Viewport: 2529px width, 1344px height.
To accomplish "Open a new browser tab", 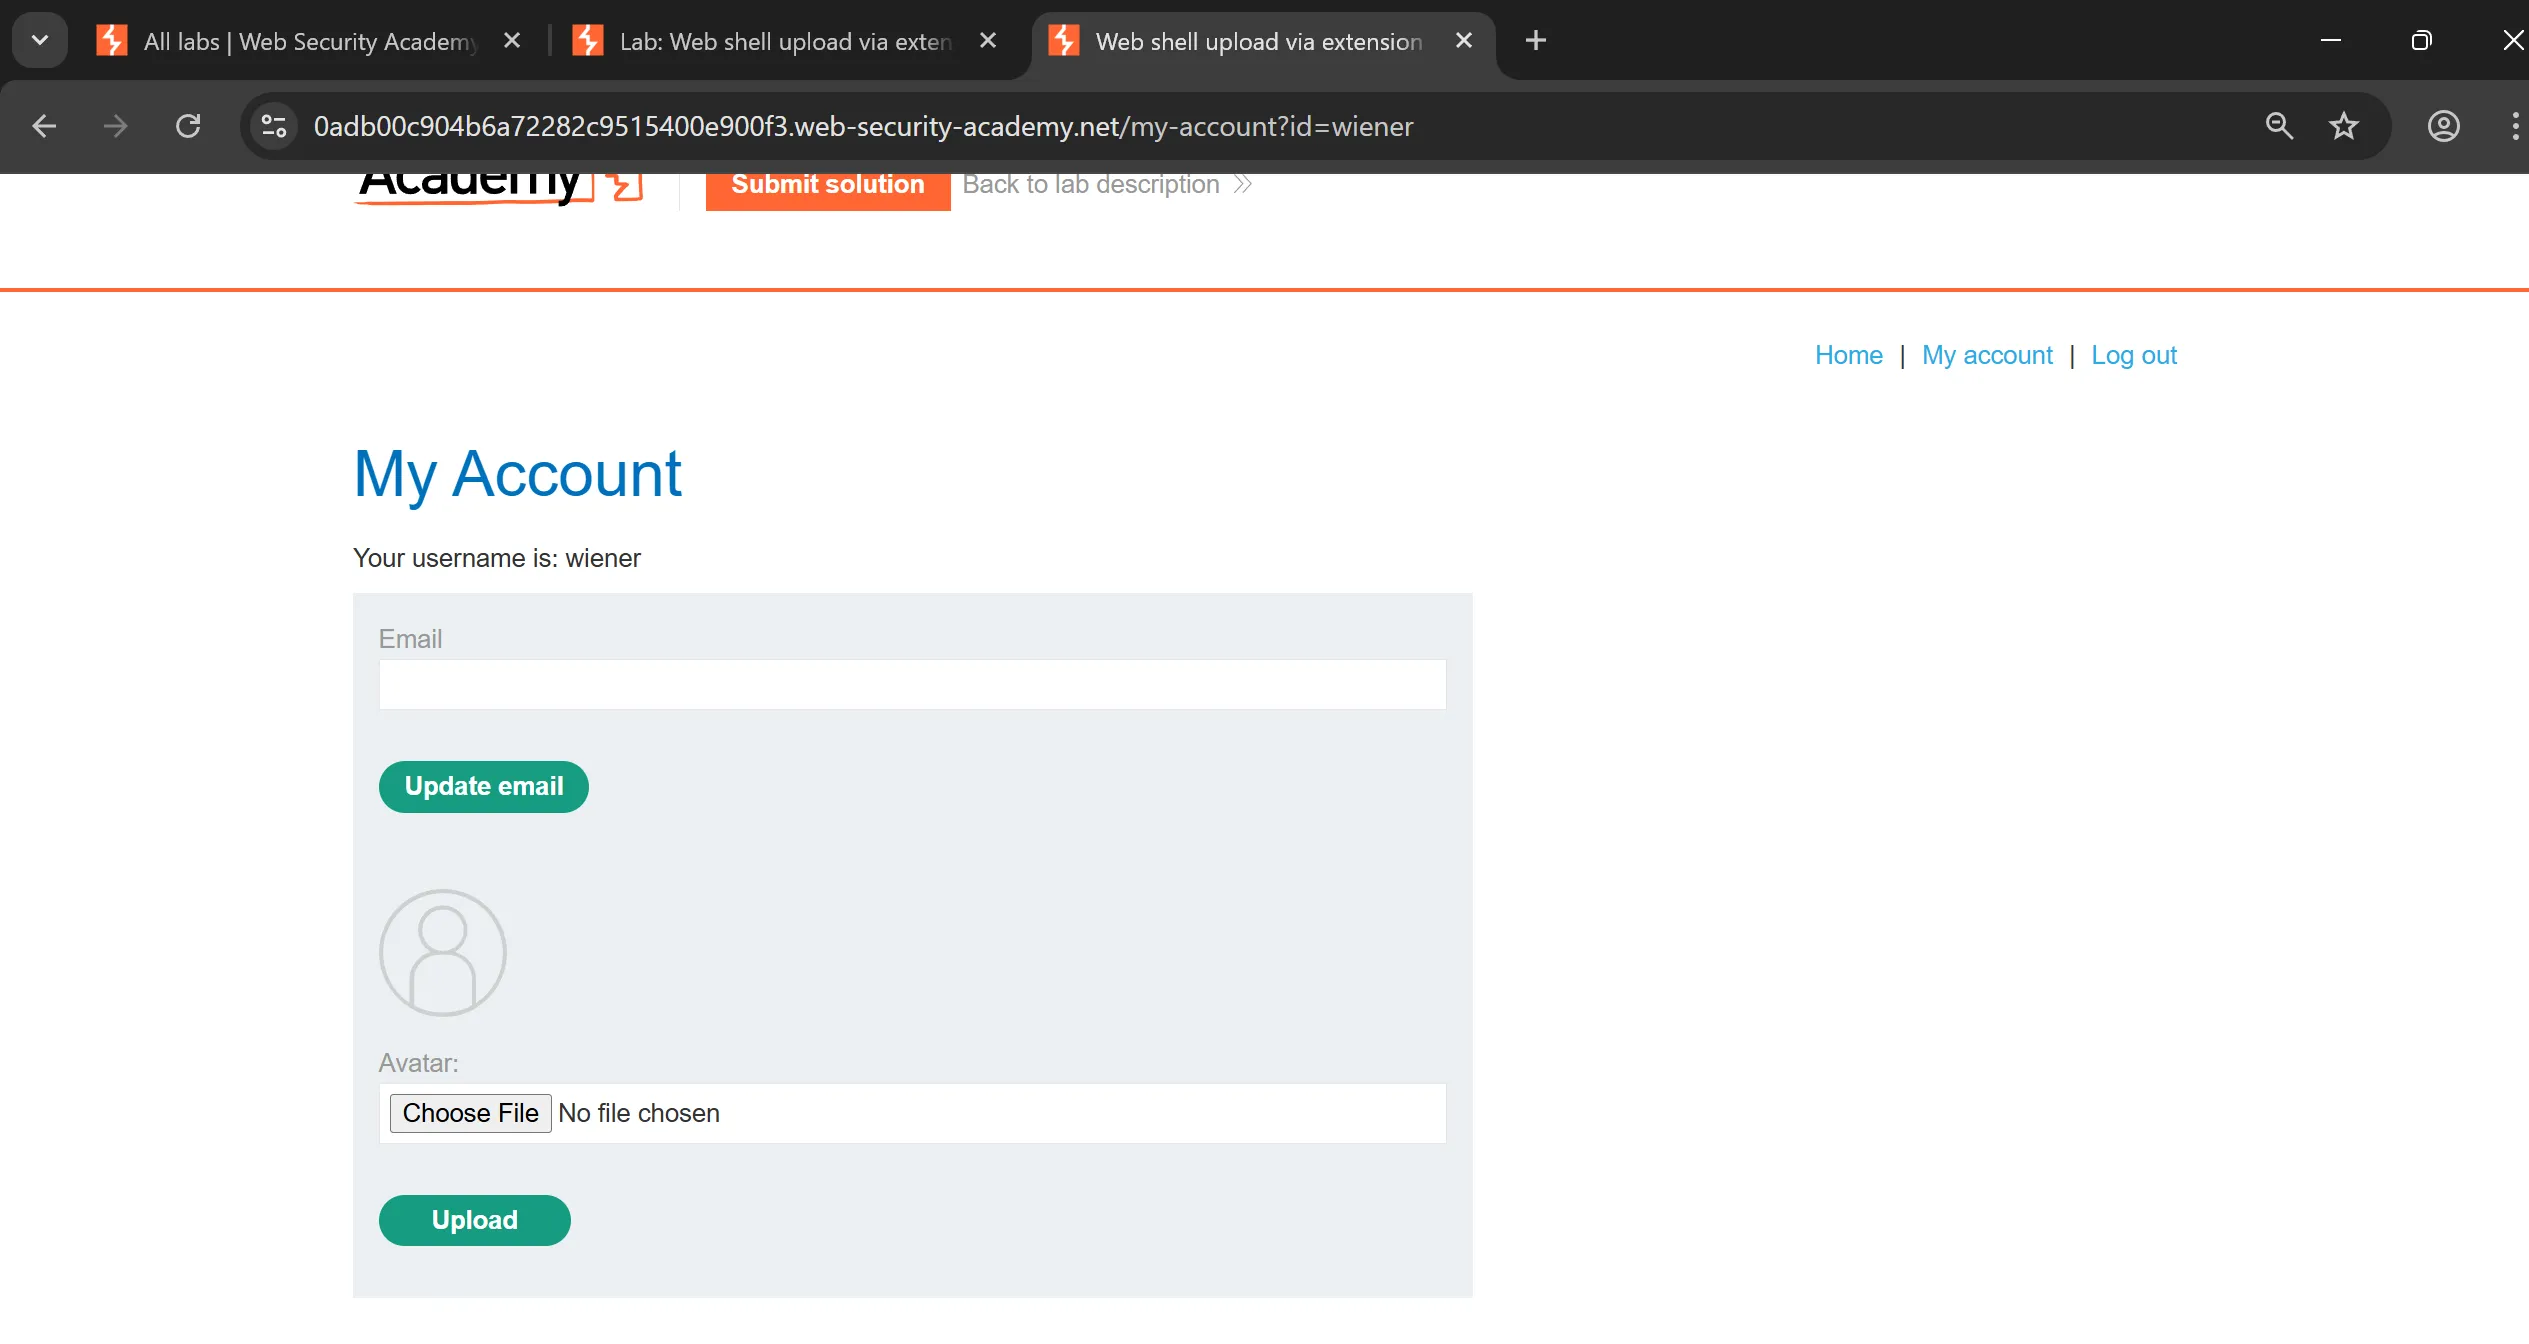I will pos(1535,41).
